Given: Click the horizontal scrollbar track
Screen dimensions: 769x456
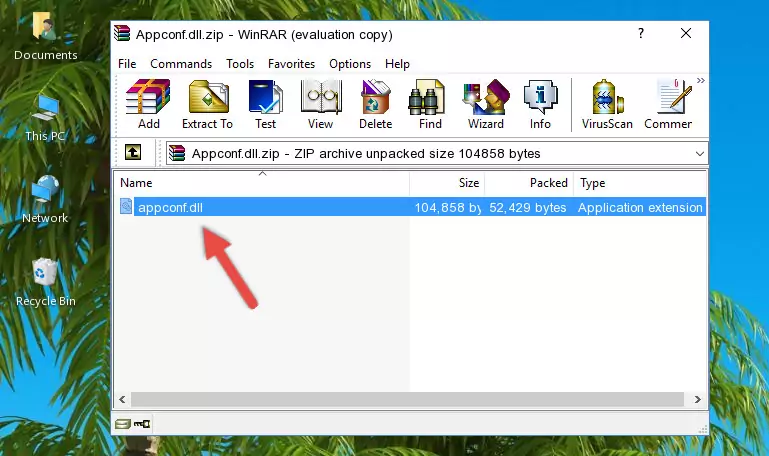Looking at the screenshot, I should [x=407, y=400].
